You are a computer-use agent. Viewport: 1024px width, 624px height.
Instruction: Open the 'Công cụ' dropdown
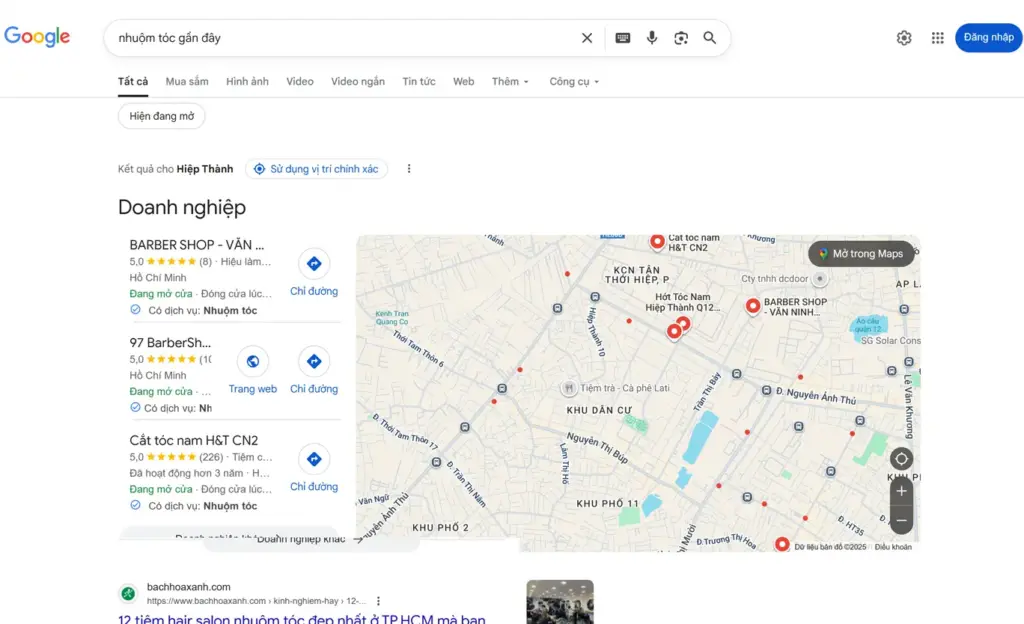click(572, 81)
